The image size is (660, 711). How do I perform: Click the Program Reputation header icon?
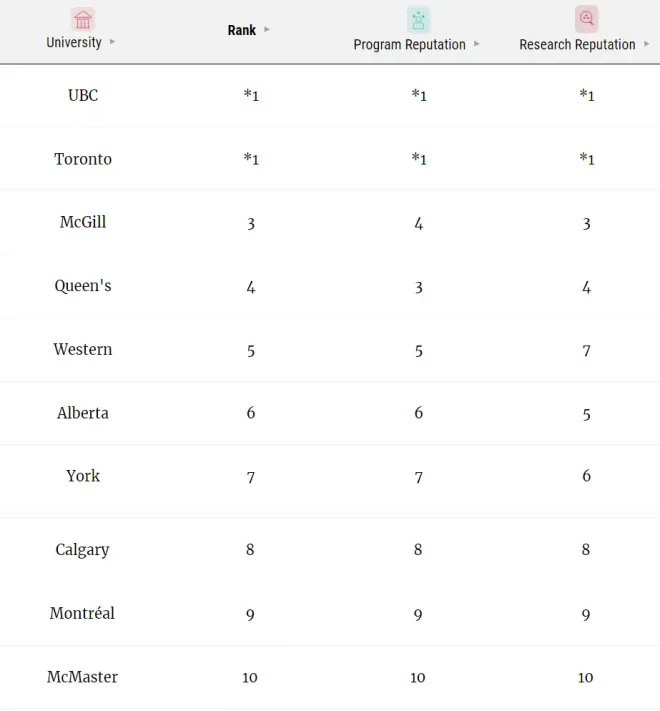coord(418,20)
